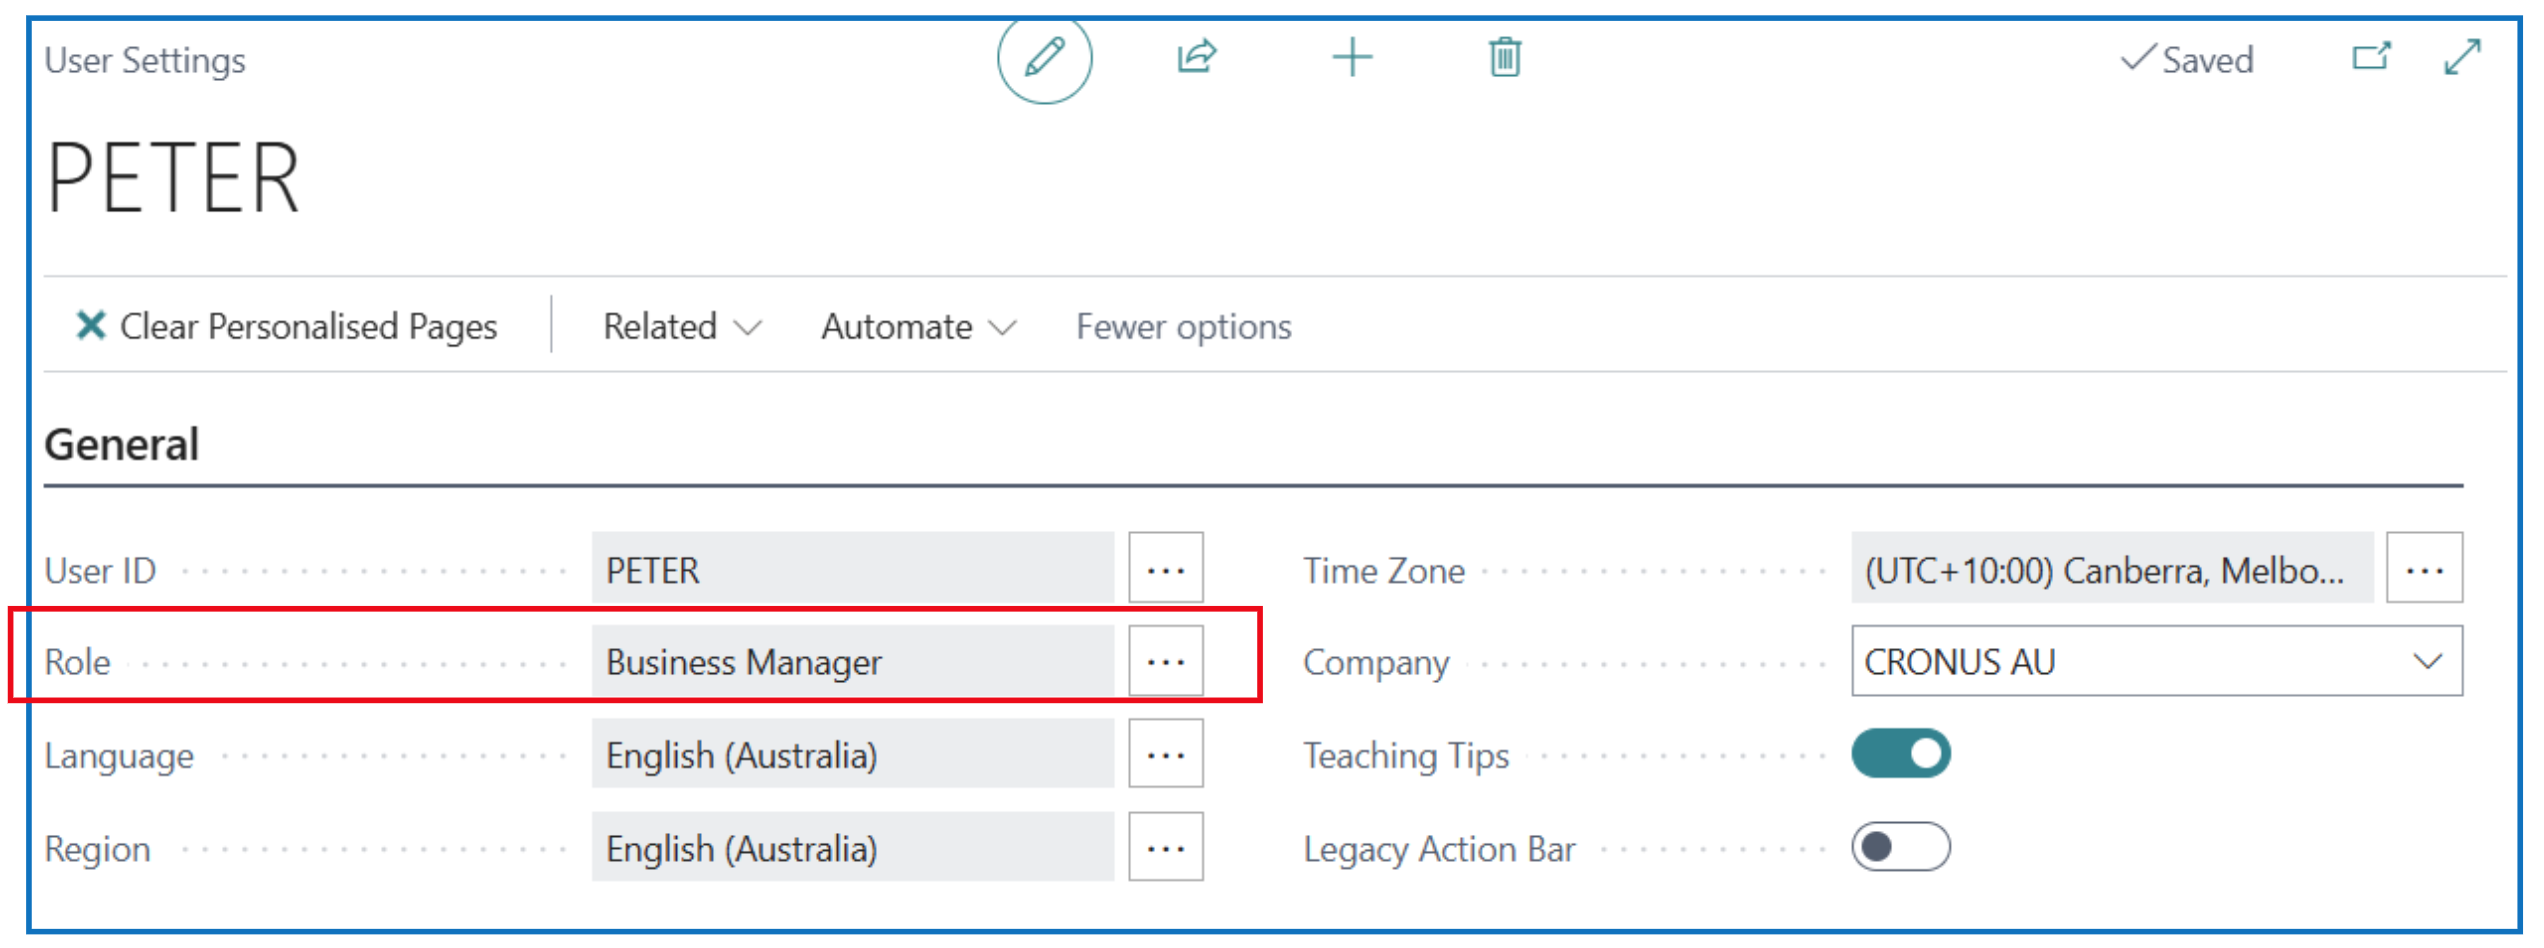Click Time Zone ellipsis lookup button

[2423, 569]
